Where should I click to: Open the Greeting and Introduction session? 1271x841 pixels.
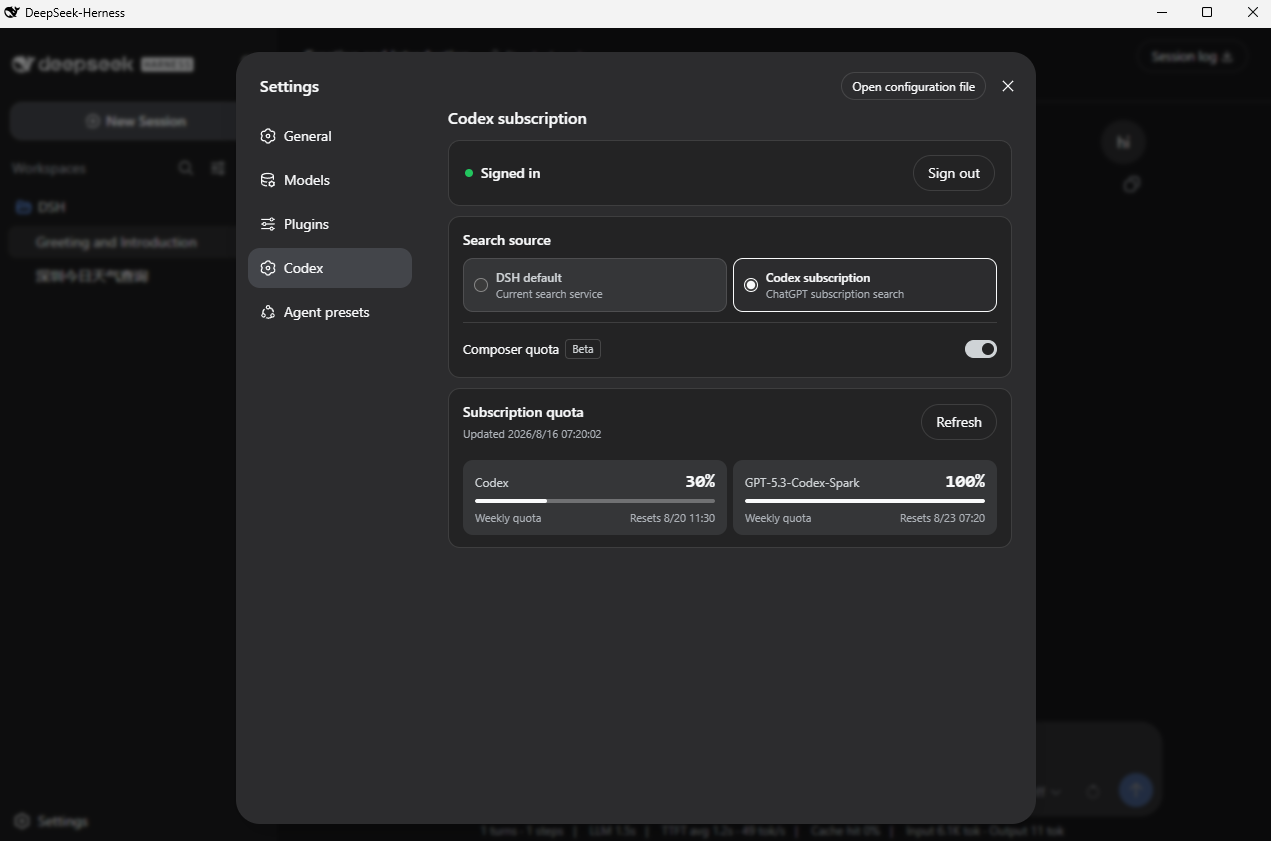120,242
